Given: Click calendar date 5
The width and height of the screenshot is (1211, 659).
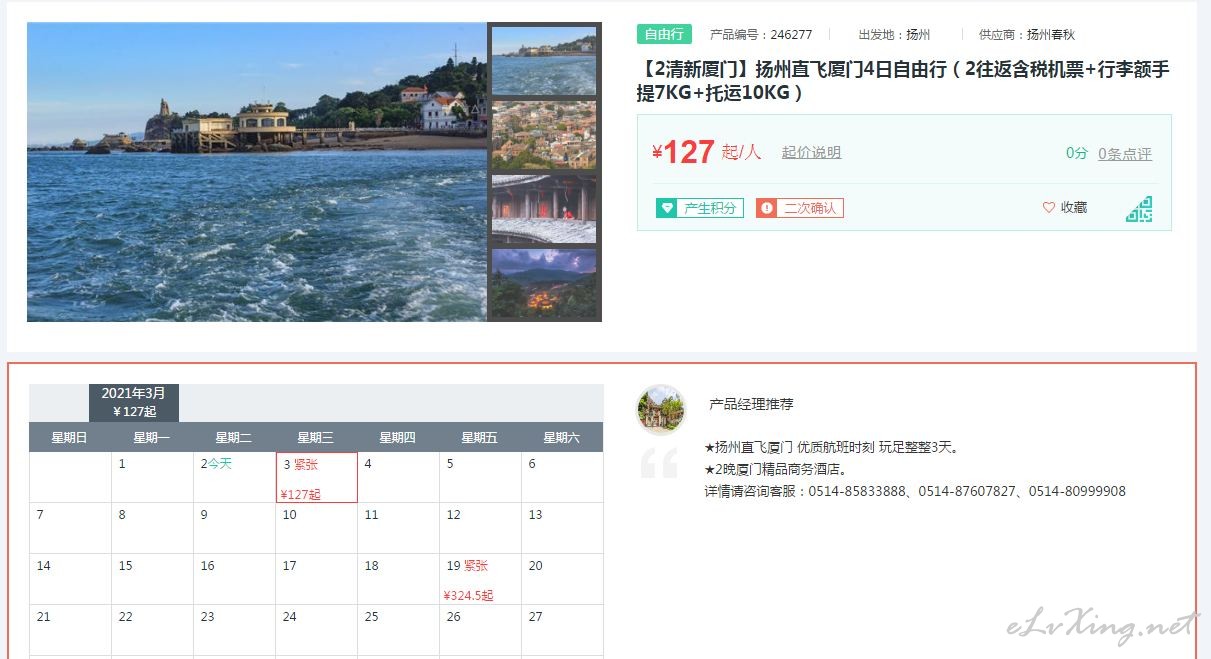Looking at the screenshot, I should [x=481, y=478].
